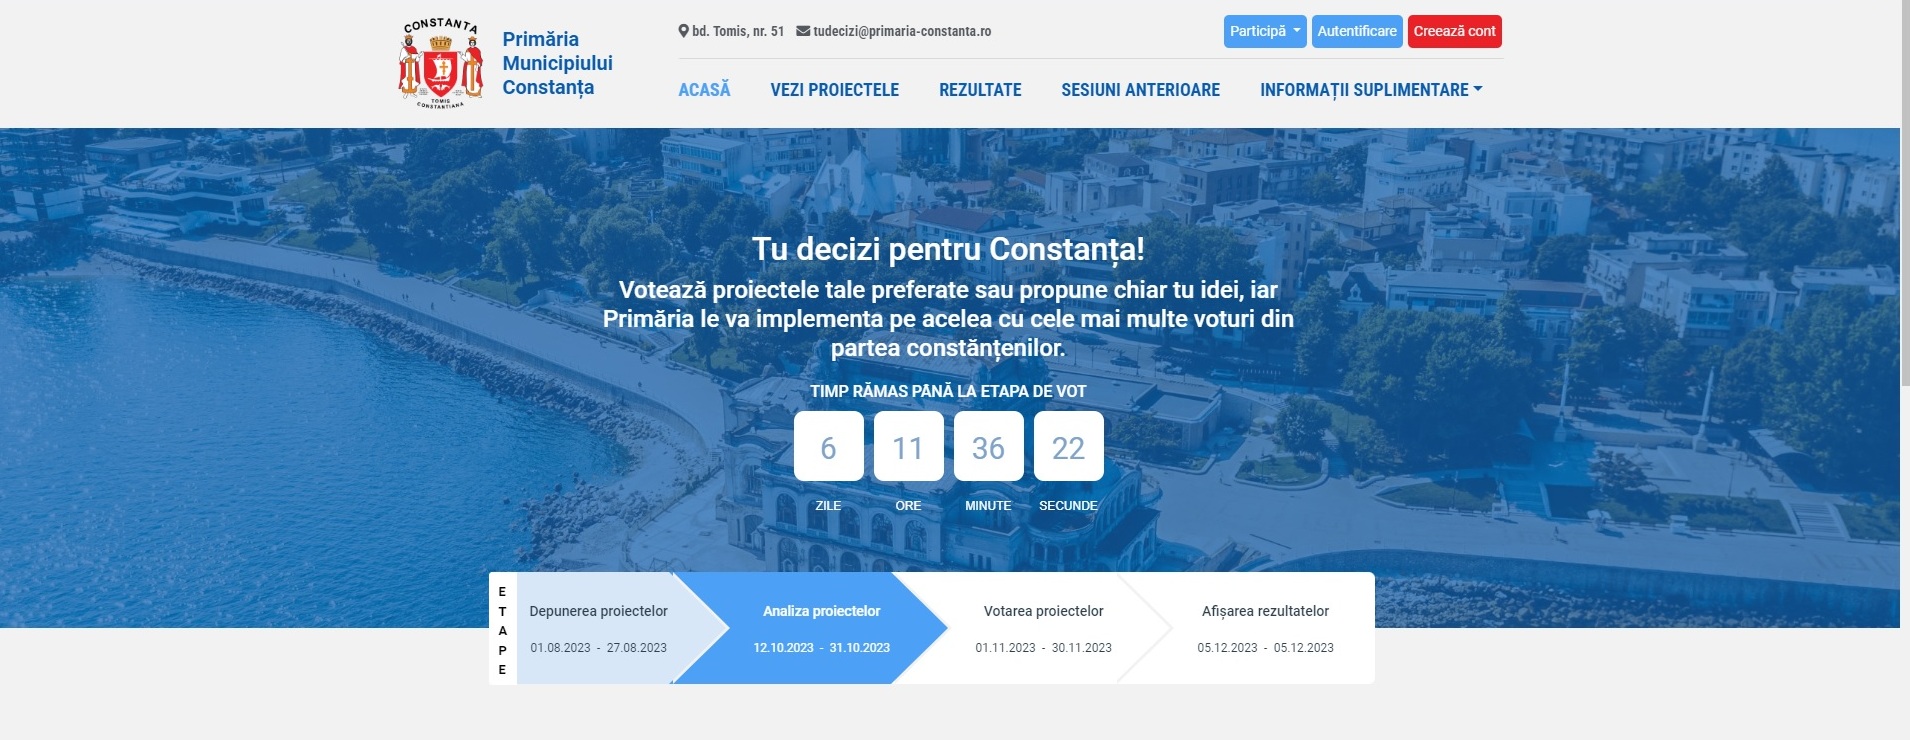Click the envelope email icon
Image resolution: width=1910 pixels, height=740 pixels.
[803, 31]
